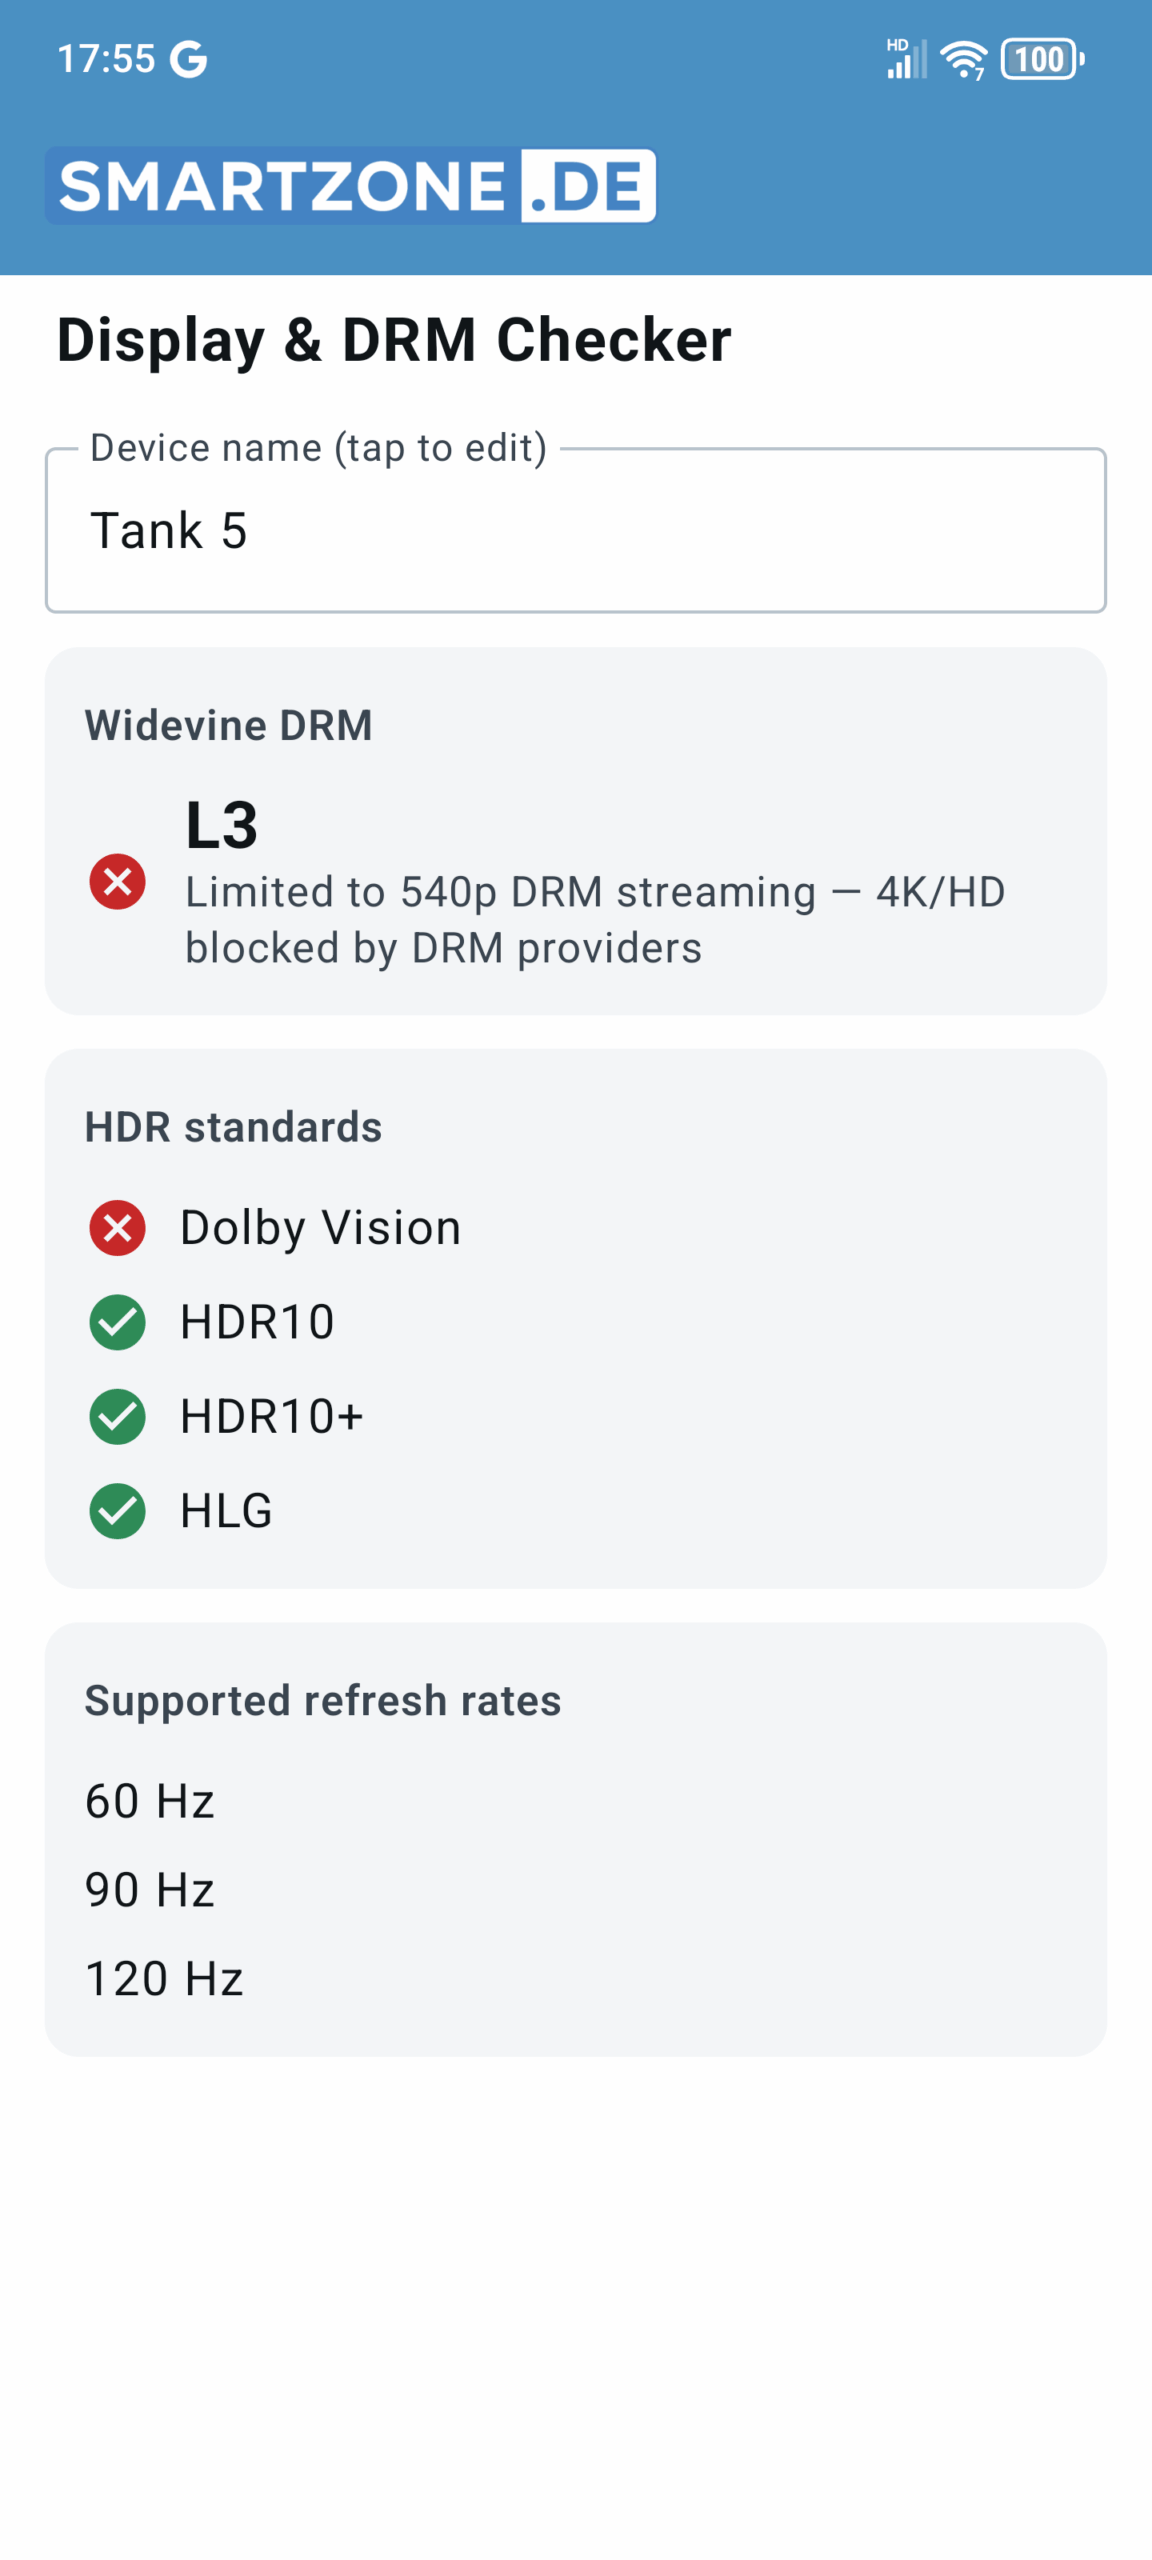Tap the battery indicator showing 100

click(1042, 59)
